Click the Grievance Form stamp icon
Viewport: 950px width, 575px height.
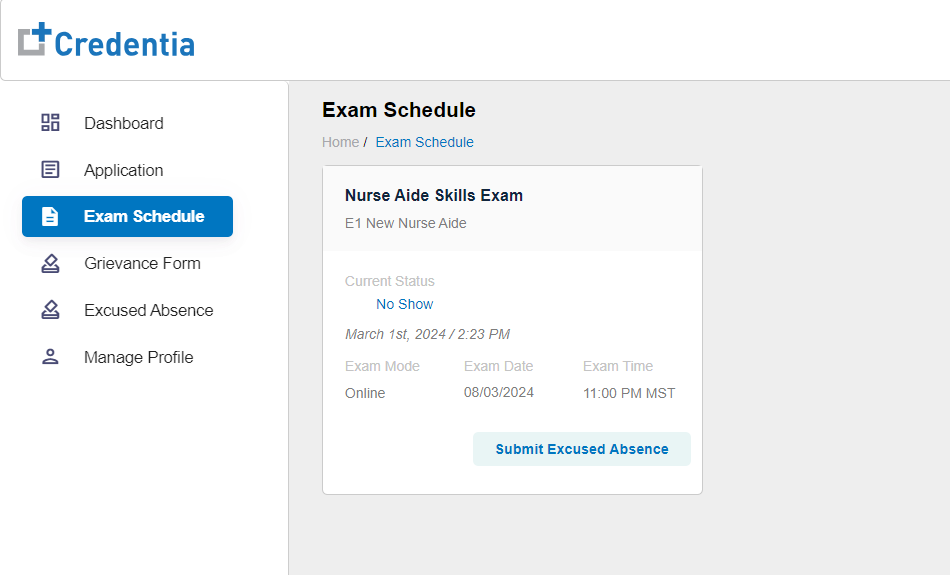[50, 264]
